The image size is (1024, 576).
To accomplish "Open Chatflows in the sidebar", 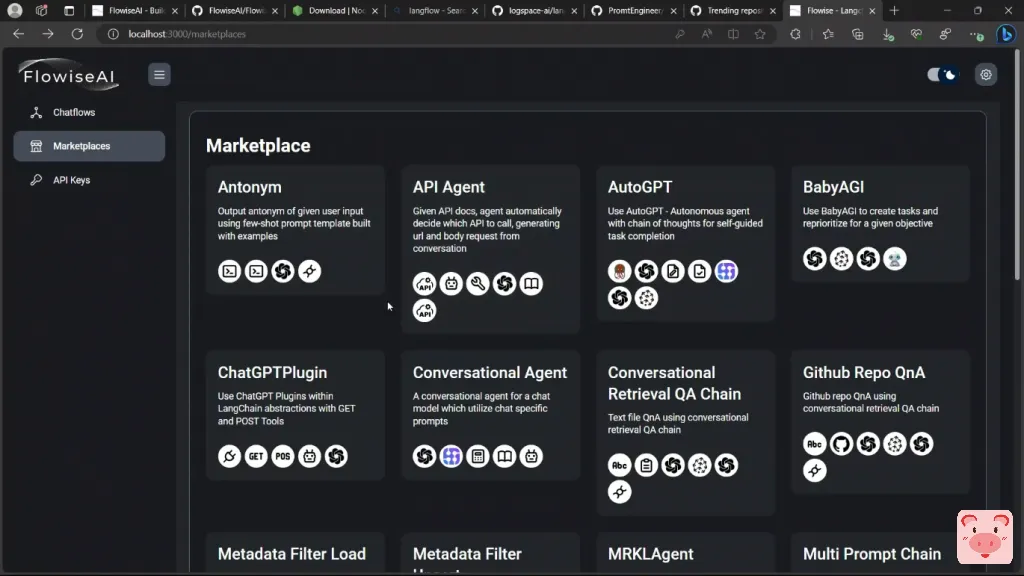I will point(74,112).
